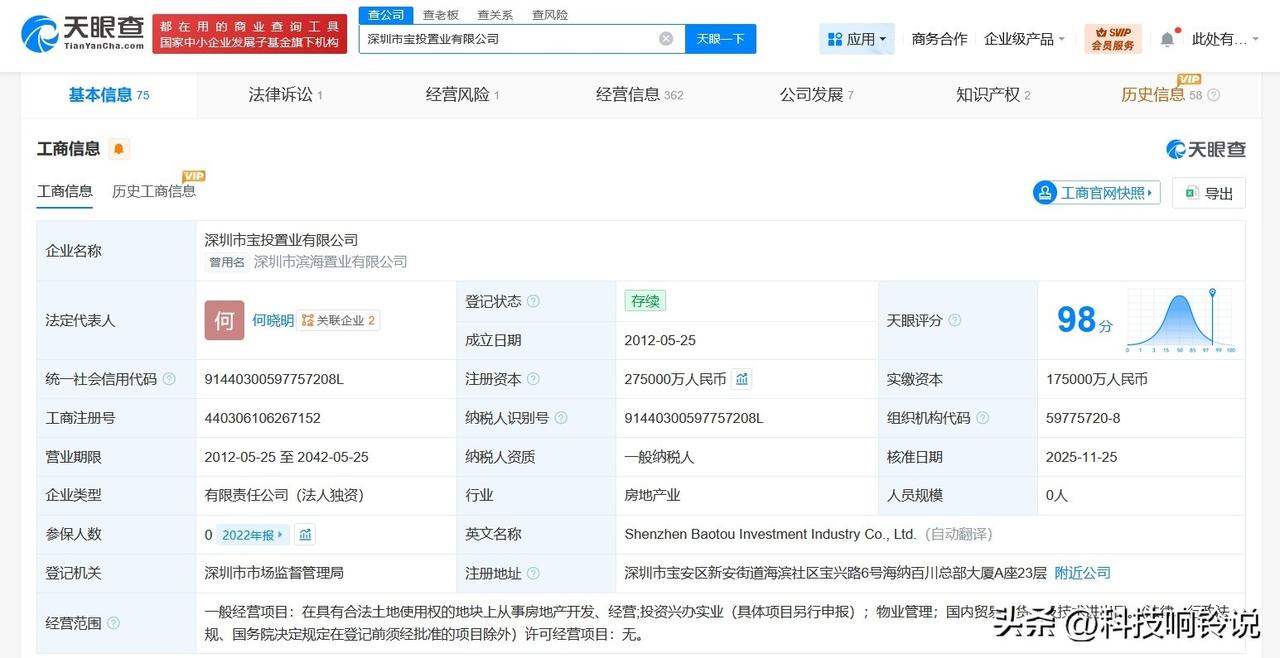1280x658 pixels.
Task: Click the help icon beside 历史信息 tab
Action: [x=1214, y=95]
